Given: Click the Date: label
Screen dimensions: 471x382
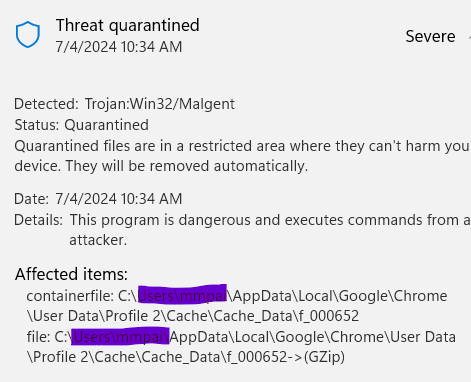Looking at the screenshot, I should (x=31, y=199).
